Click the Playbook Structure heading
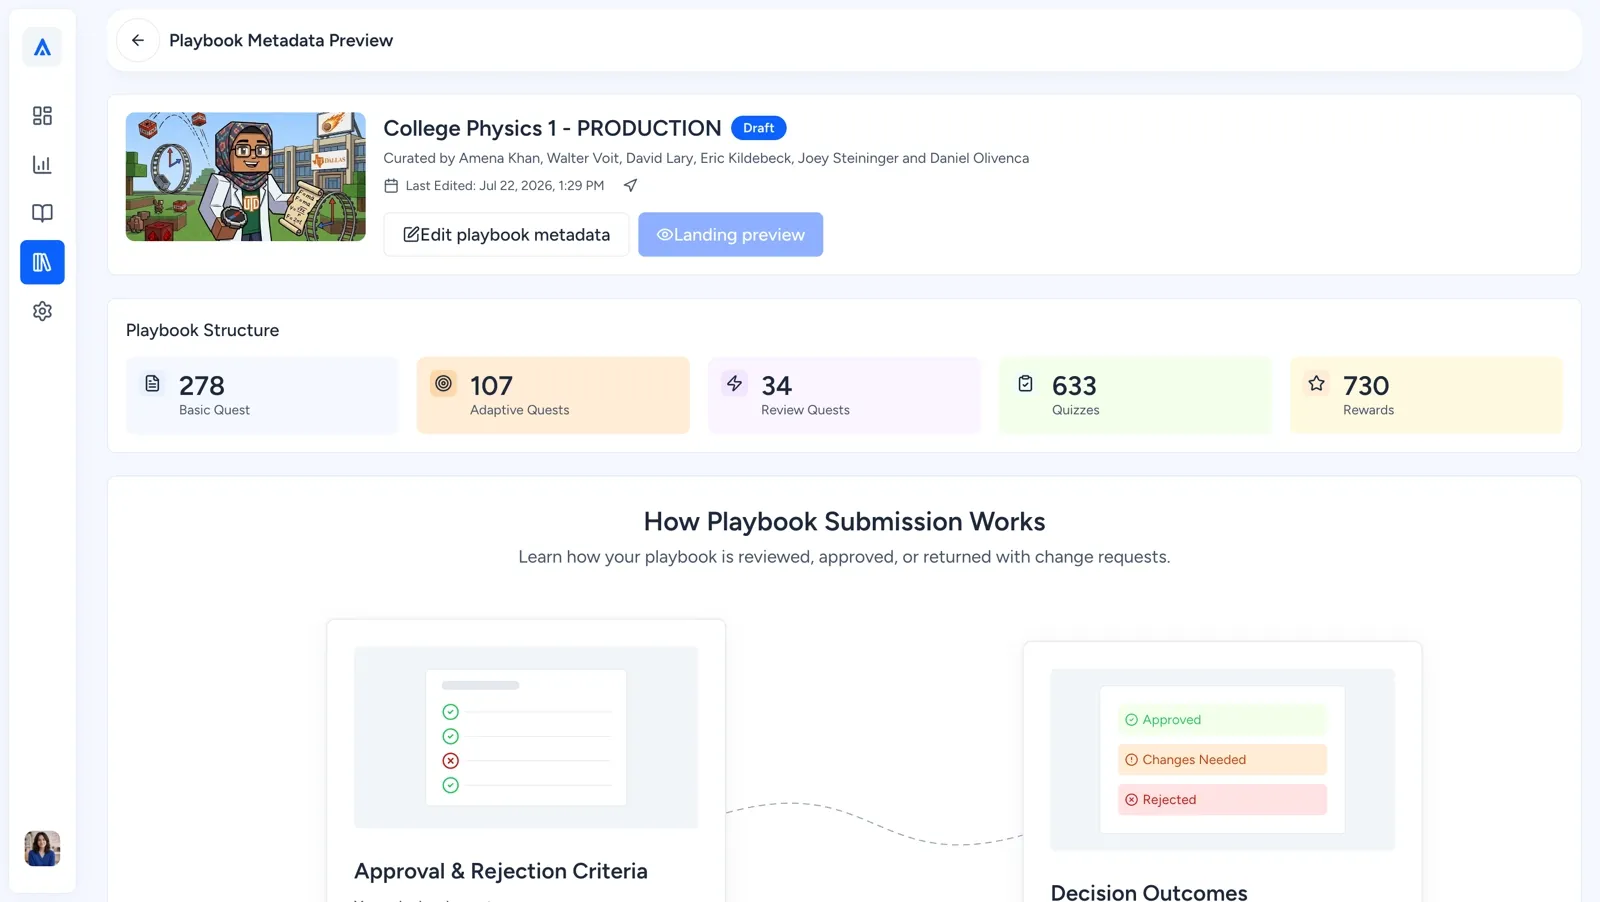1600x902 pixels. [202, 330]
